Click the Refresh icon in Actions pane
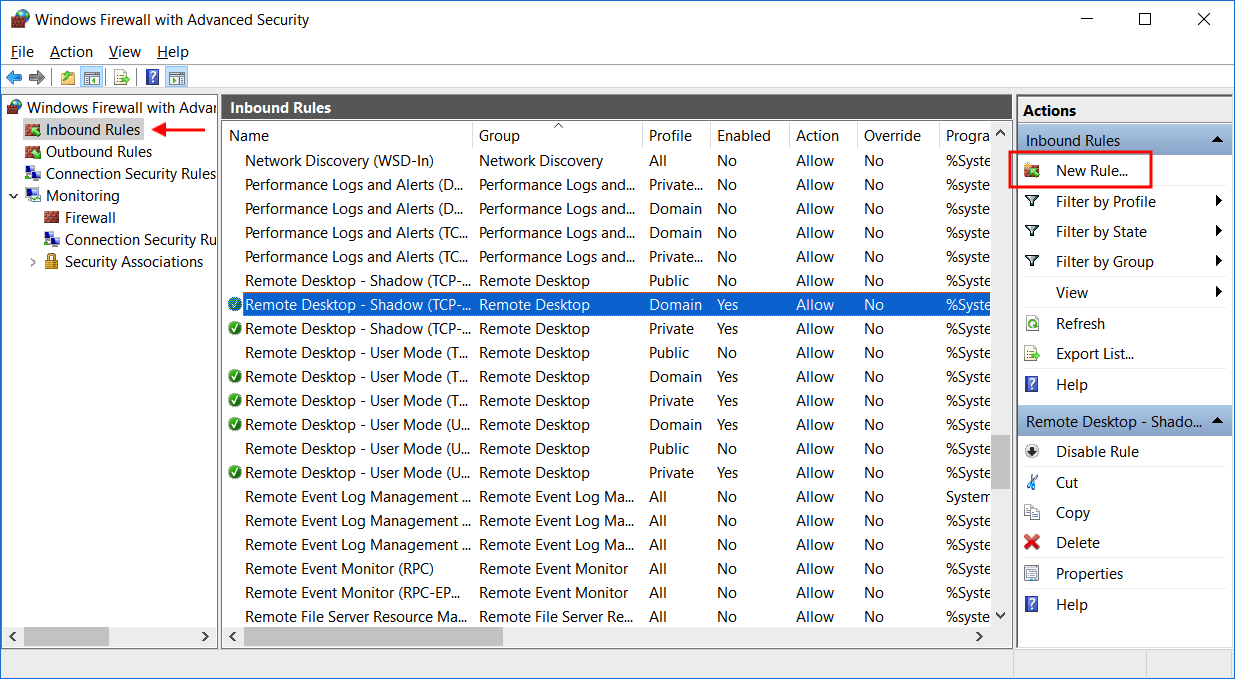 [x=1033, y=324]
